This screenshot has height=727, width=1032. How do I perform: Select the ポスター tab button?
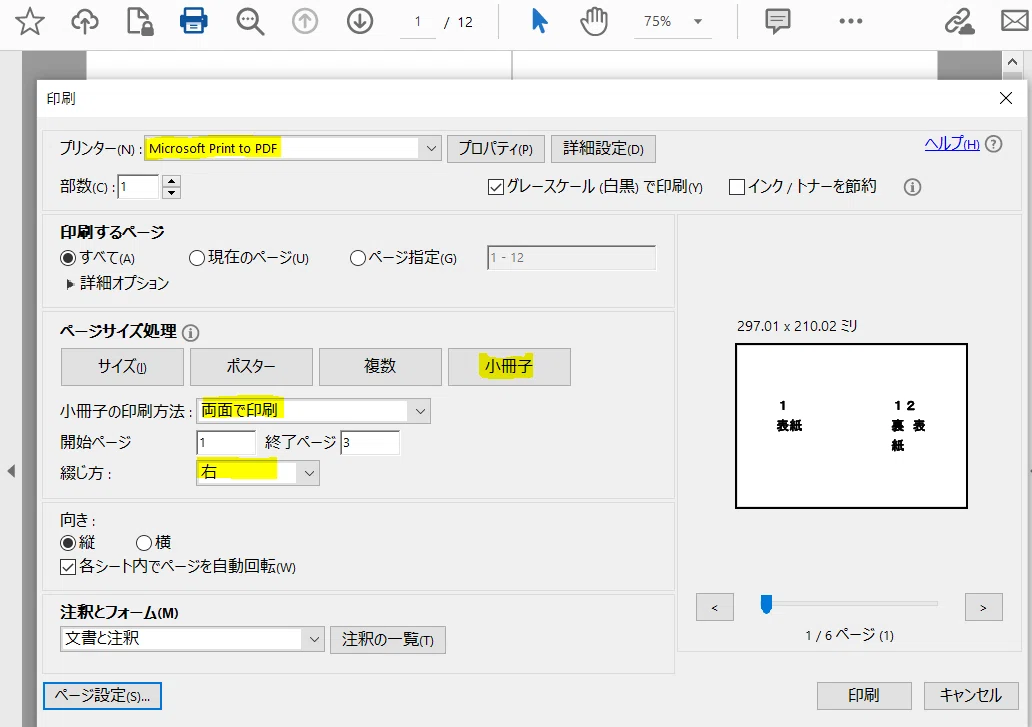pyautogui.click(x=251, y=366)
